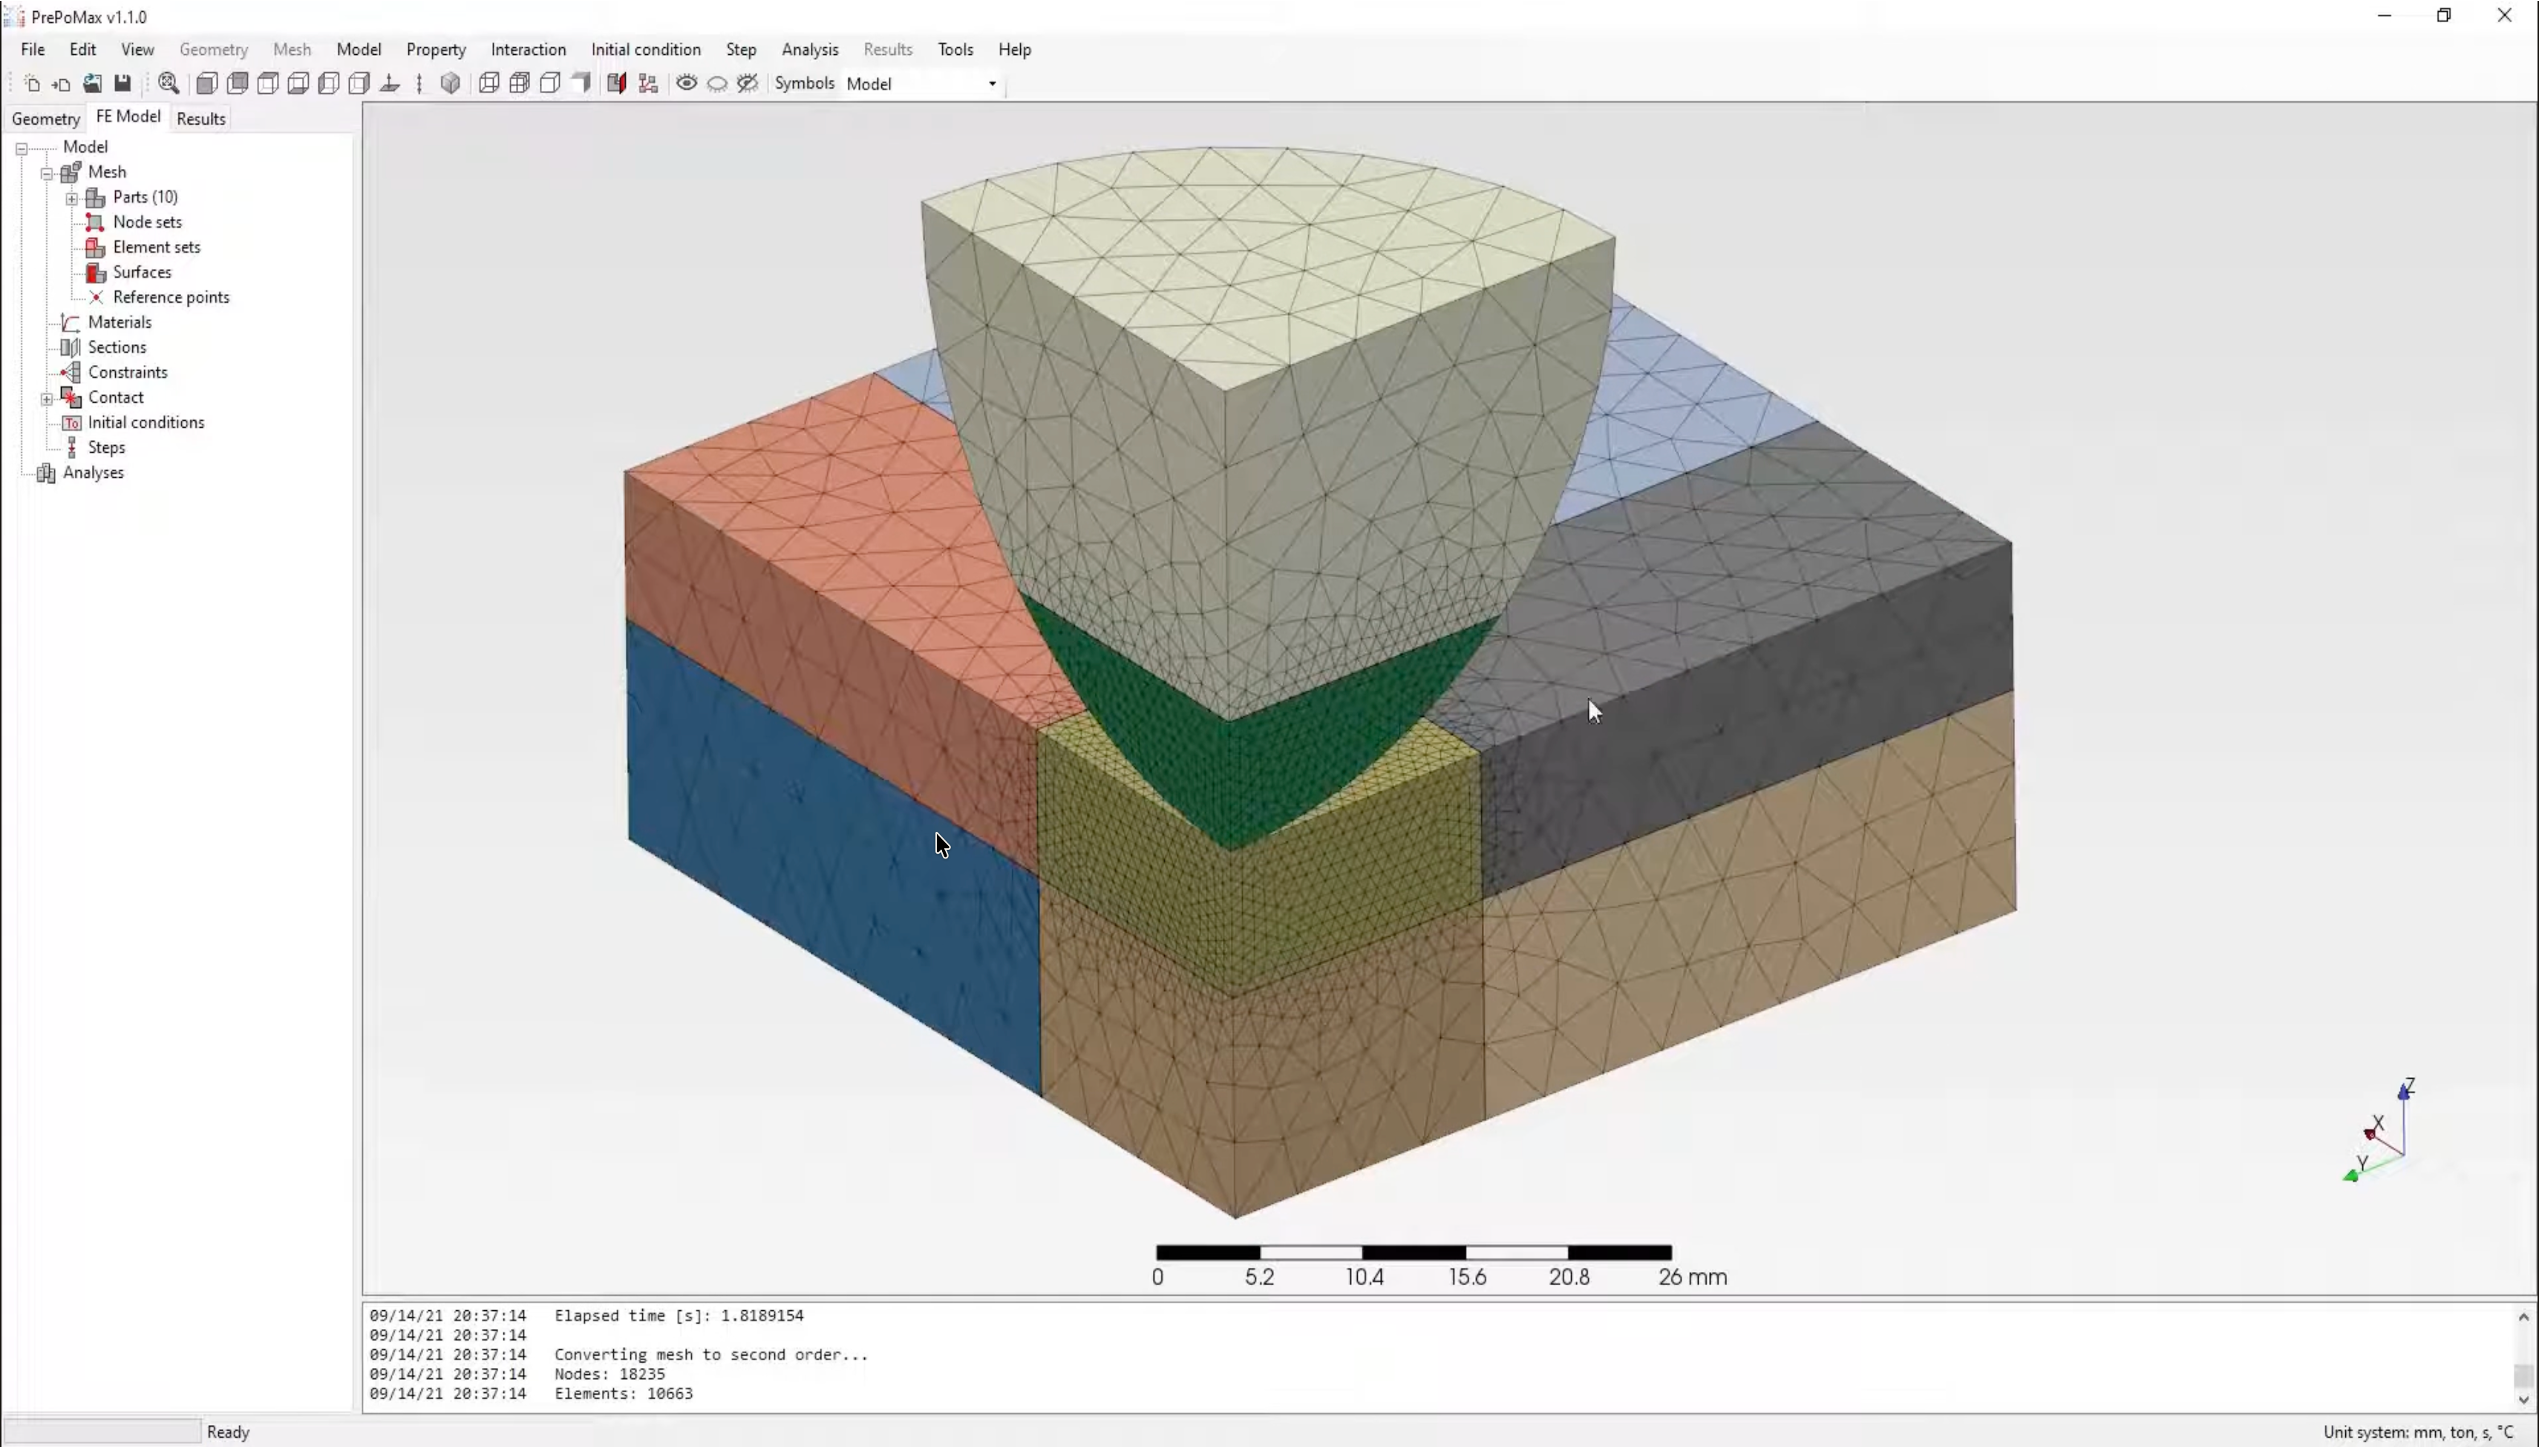Select Steps in the model tree

[x=106, y=447]
